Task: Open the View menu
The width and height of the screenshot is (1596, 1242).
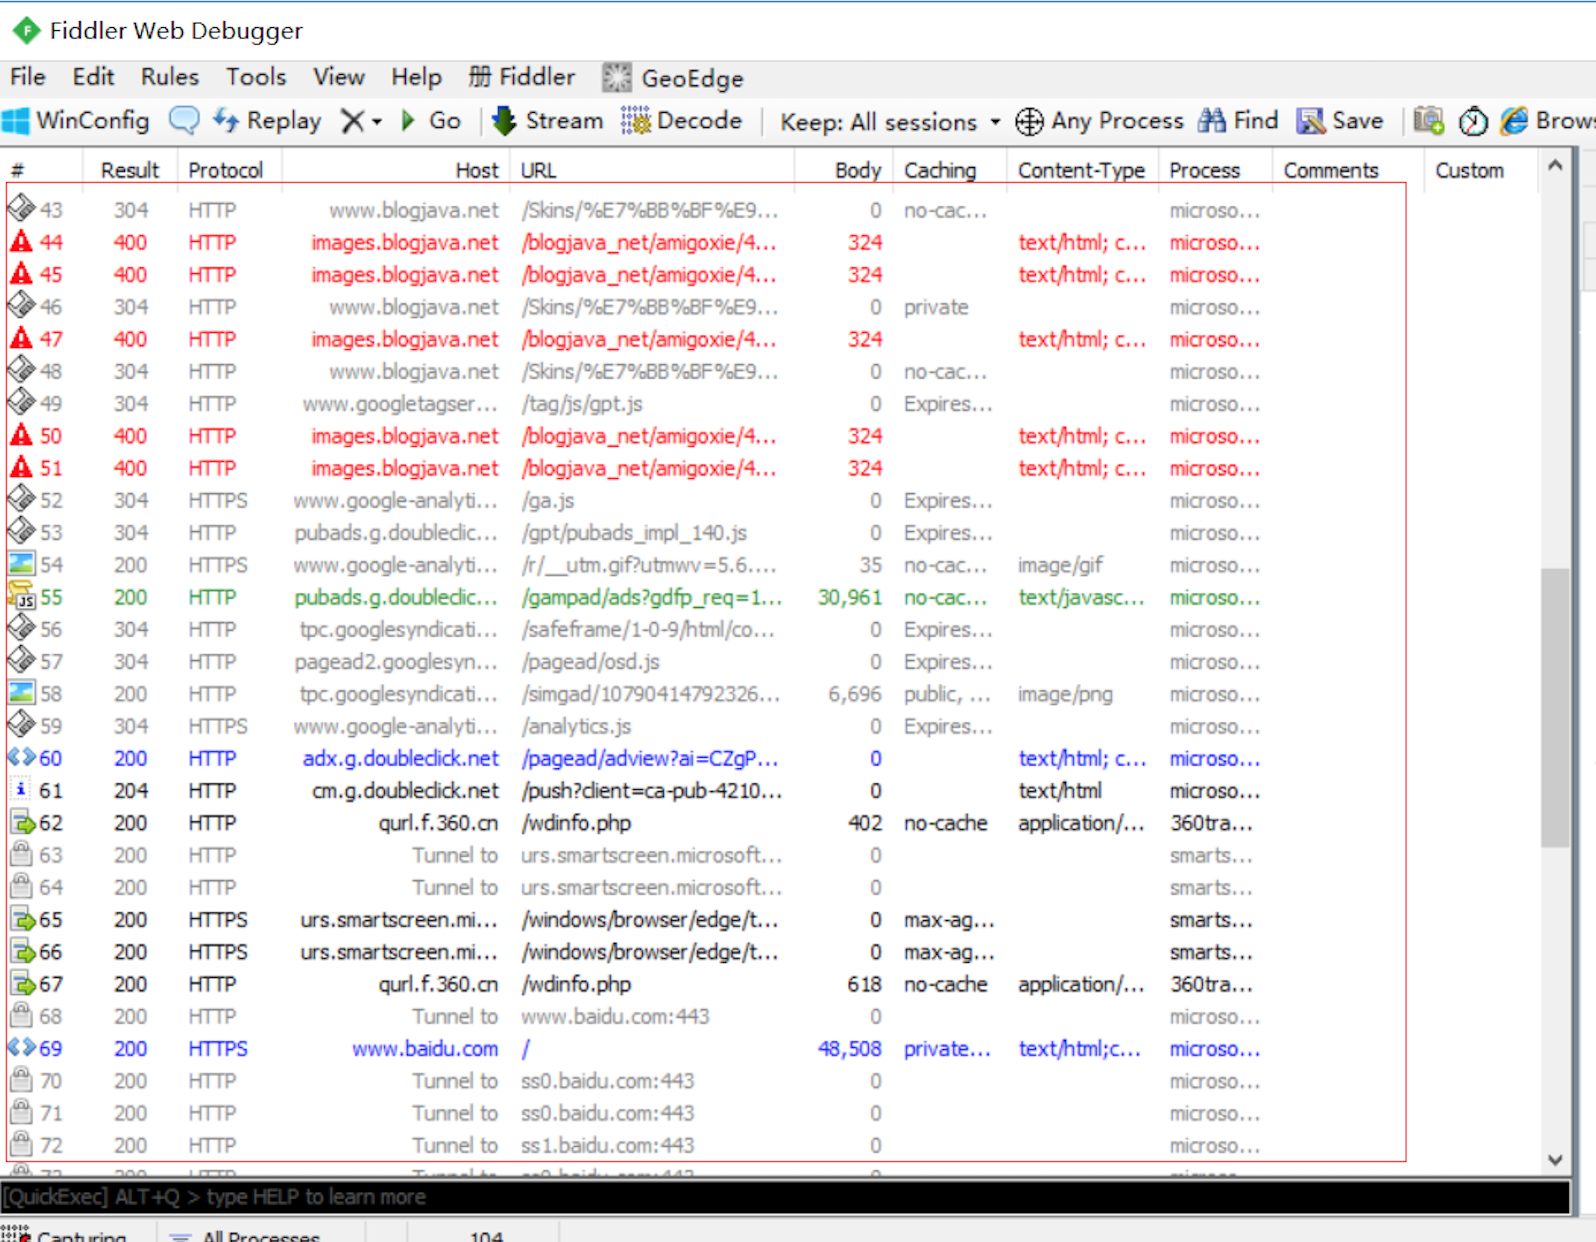Action: tap(339, 77)
